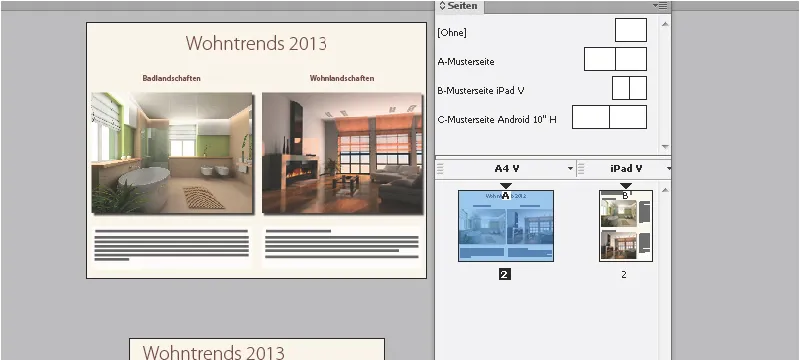Select B-Musterseite iPad V label
800x360 pixels.
[481, 91]
